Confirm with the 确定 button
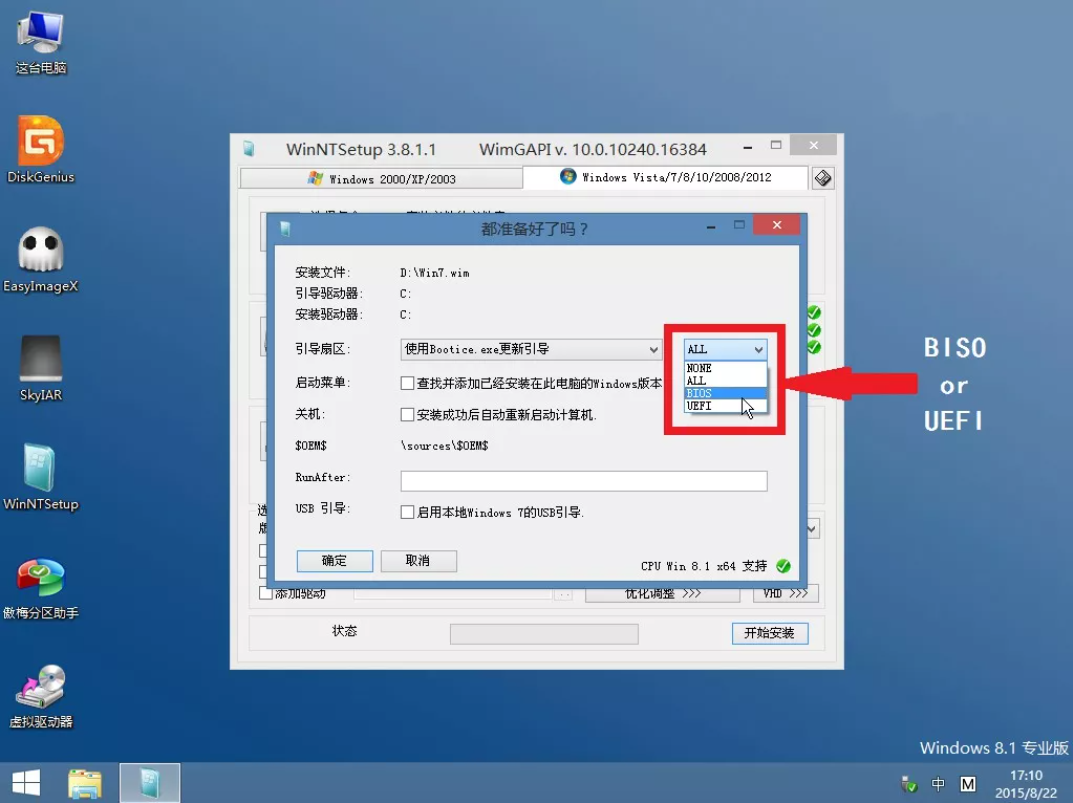The height and width of the screenshot is (803, 1073). (x=335, y=561)
